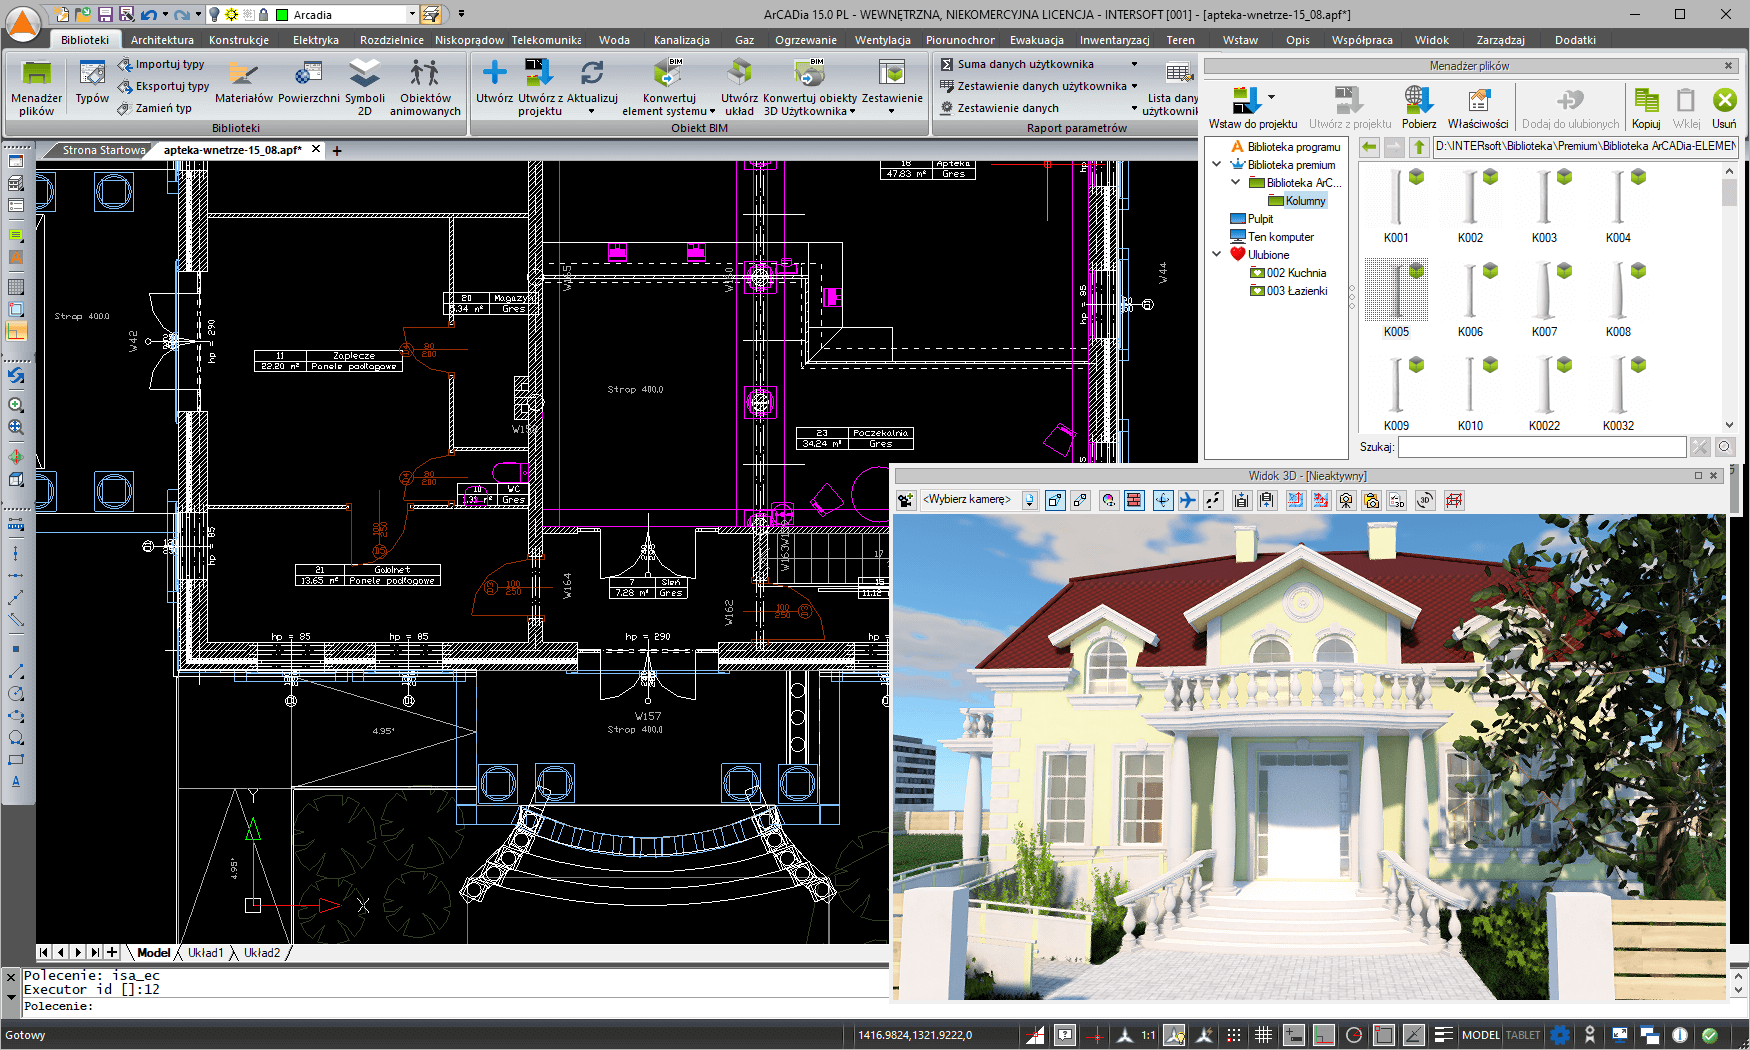Click the undo arrow icon
Image resolution: width=1750 pixels, height=1050 pixels.
(148, 14)
